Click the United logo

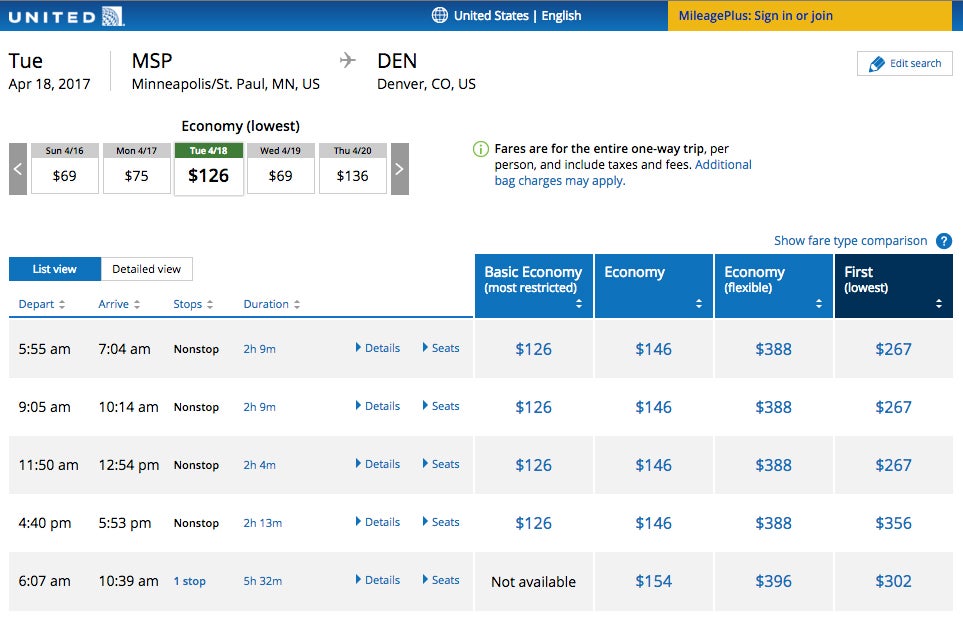[67, 15]
